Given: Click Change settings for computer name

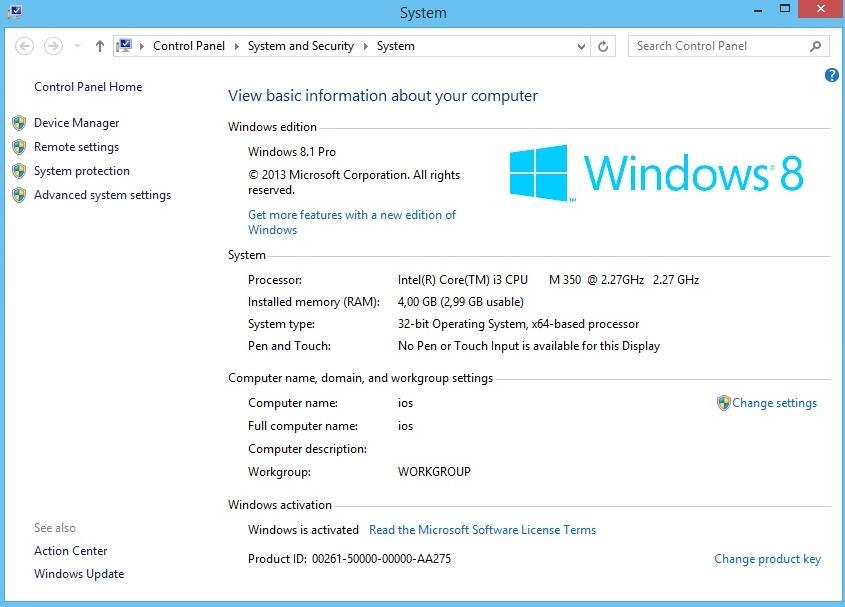Looking at the screenshot, I should pyautogui.click(x=774, y=403).
